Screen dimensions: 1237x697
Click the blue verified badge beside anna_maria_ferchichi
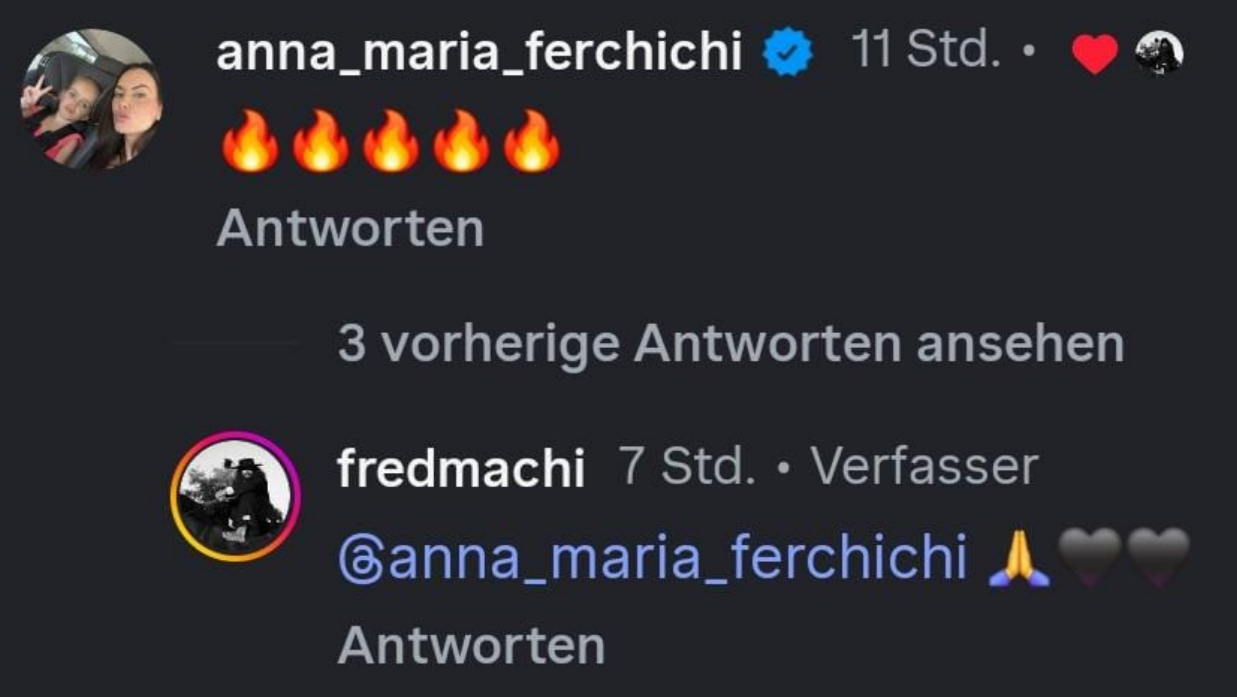pos(789,53)
